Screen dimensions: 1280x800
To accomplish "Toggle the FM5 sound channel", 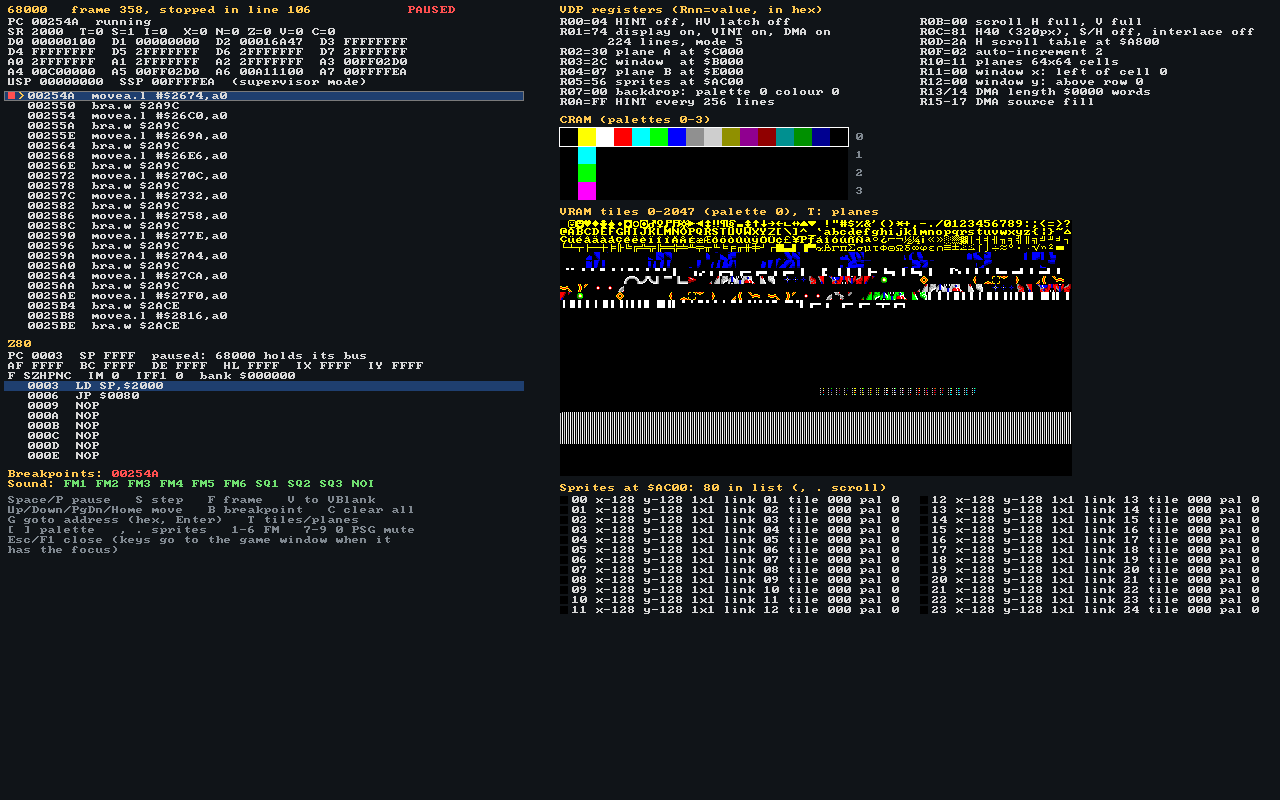I will point(203,484).
